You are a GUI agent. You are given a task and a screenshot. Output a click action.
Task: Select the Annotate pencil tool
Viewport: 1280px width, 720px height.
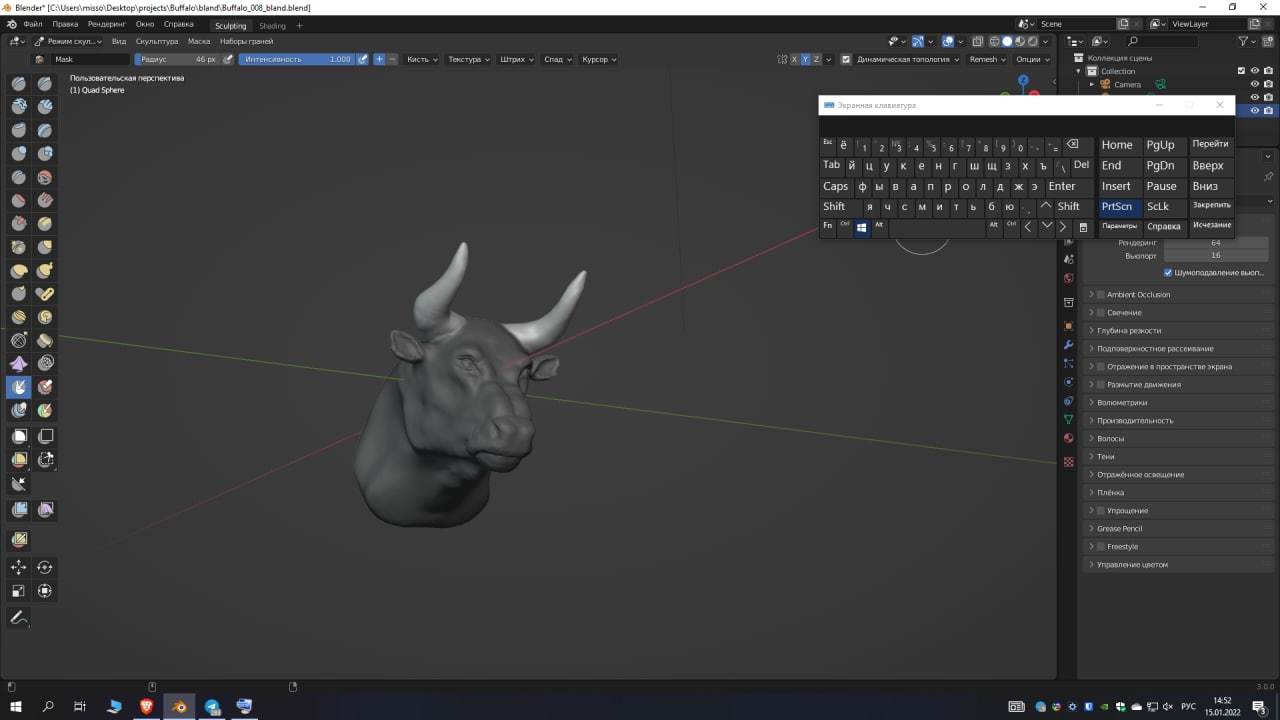19,618
